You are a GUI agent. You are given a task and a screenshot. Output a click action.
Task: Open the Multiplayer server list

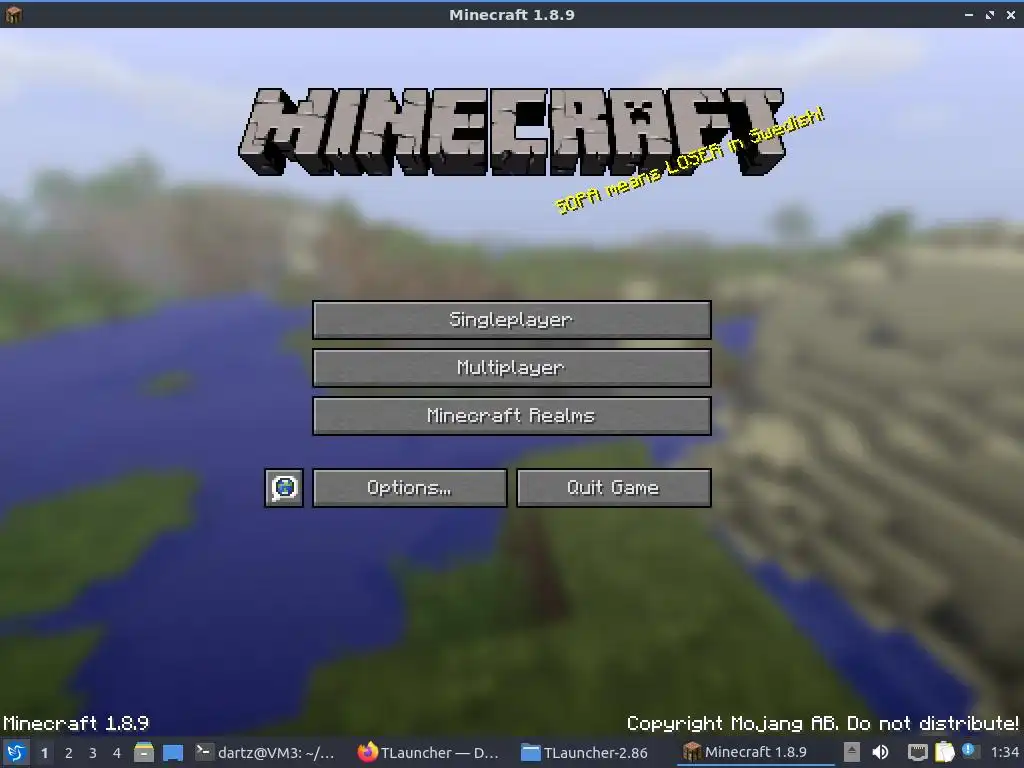[511, 368]
